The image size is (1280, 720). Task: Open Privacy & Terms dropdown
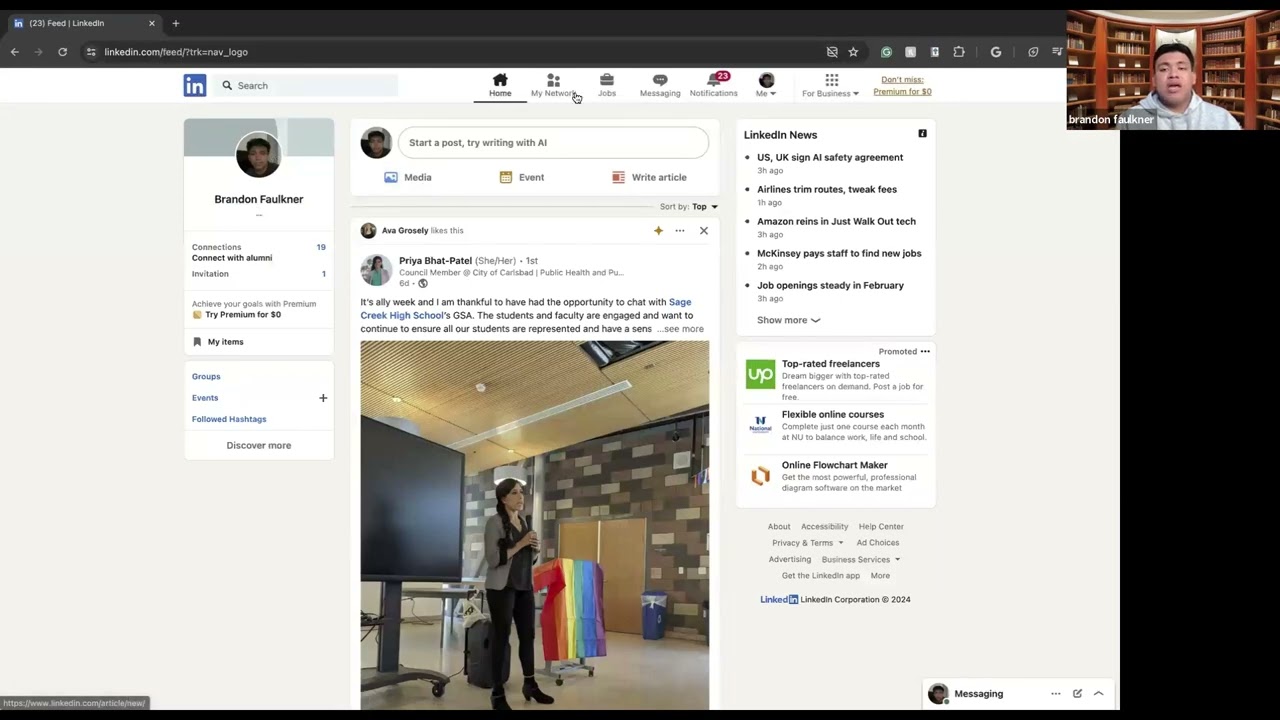[x=807, y=543]
